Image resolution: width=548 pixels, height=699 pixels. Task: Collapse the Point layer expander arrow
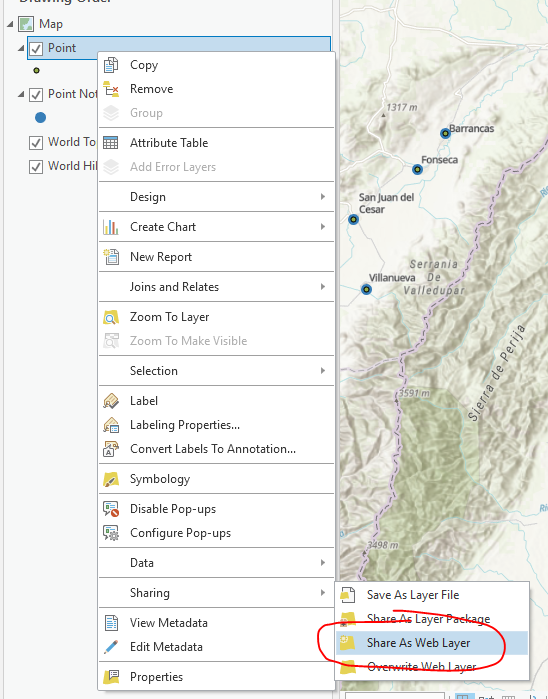pyautogui.click(x=21, y=48)
